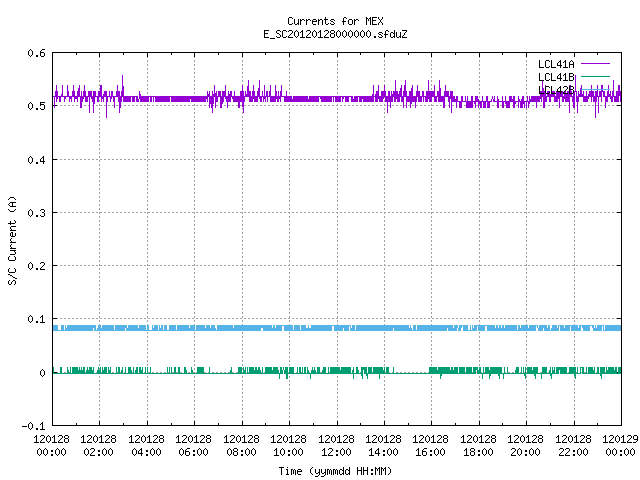Click the x-axis tick '120128 08:00'
640x480 pixels.
coord(241,446)
